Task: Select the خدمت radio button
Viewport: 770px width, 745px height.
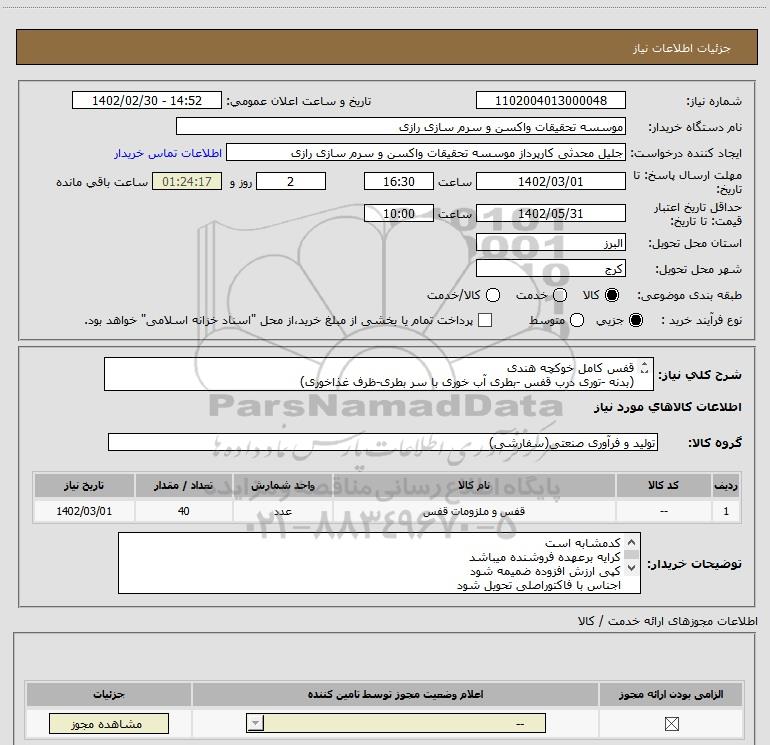Action: pos(560,295)
